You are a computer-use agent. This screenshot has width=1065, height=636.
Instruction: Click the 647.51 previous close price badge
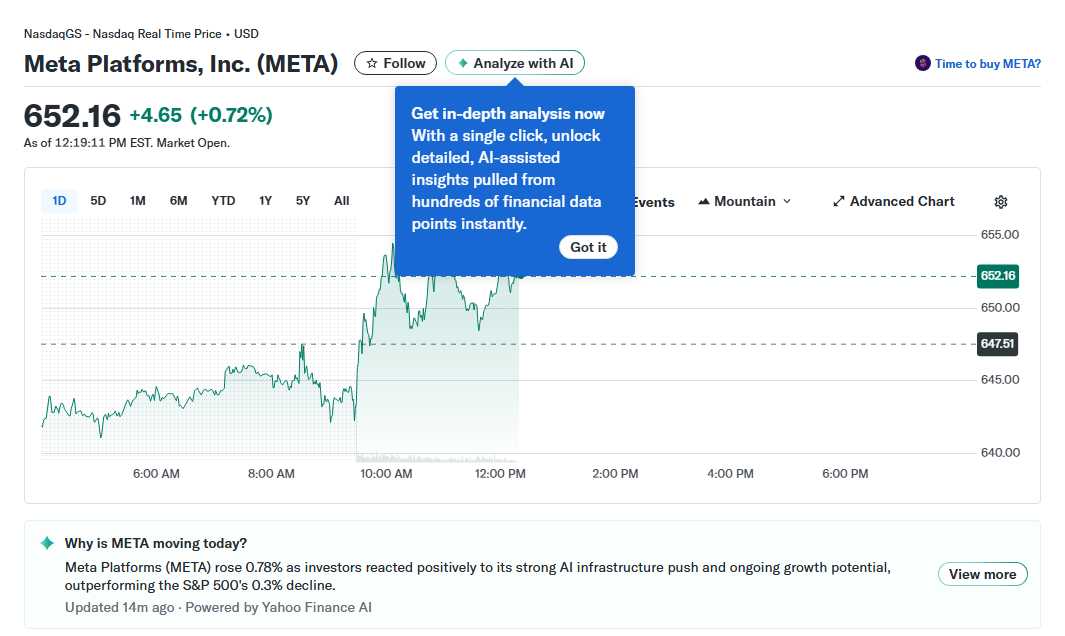997,344
